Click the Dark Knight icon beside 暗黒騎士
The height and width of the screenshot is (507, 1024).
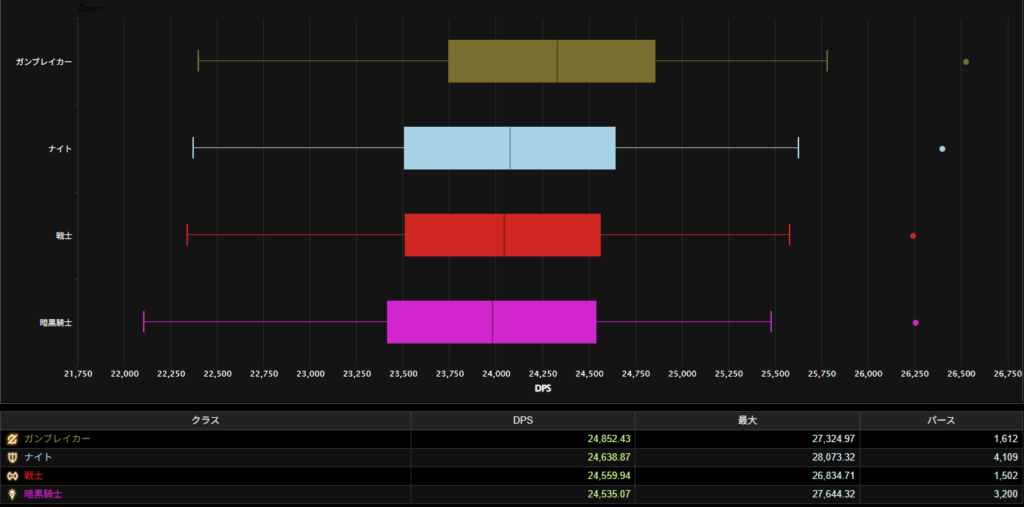tap(12, 493)
